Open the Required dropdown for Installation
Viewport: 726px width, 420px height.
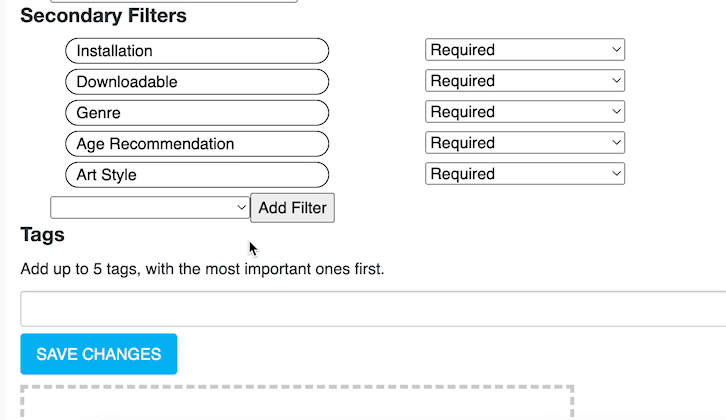pos(525,50)
